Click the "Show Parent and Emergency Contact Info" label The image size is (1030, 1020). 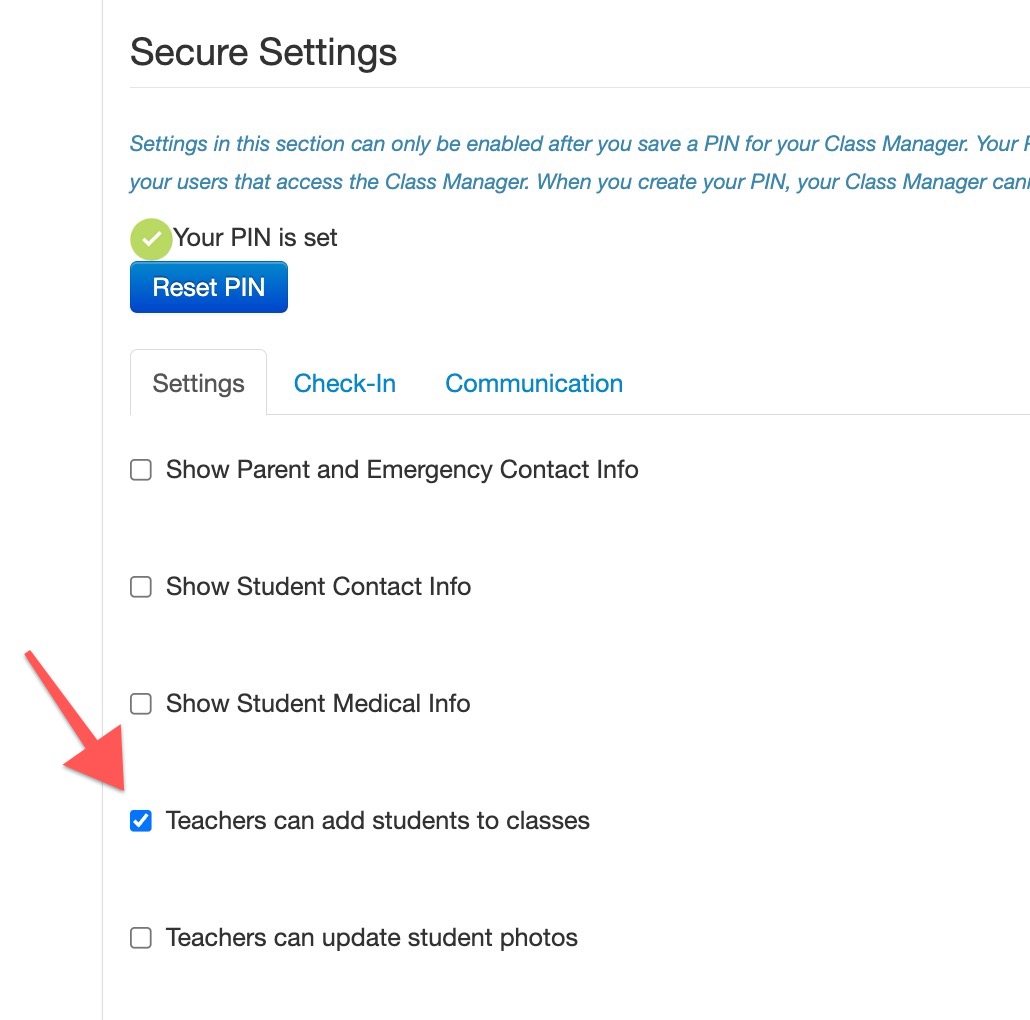coord(402,470)
